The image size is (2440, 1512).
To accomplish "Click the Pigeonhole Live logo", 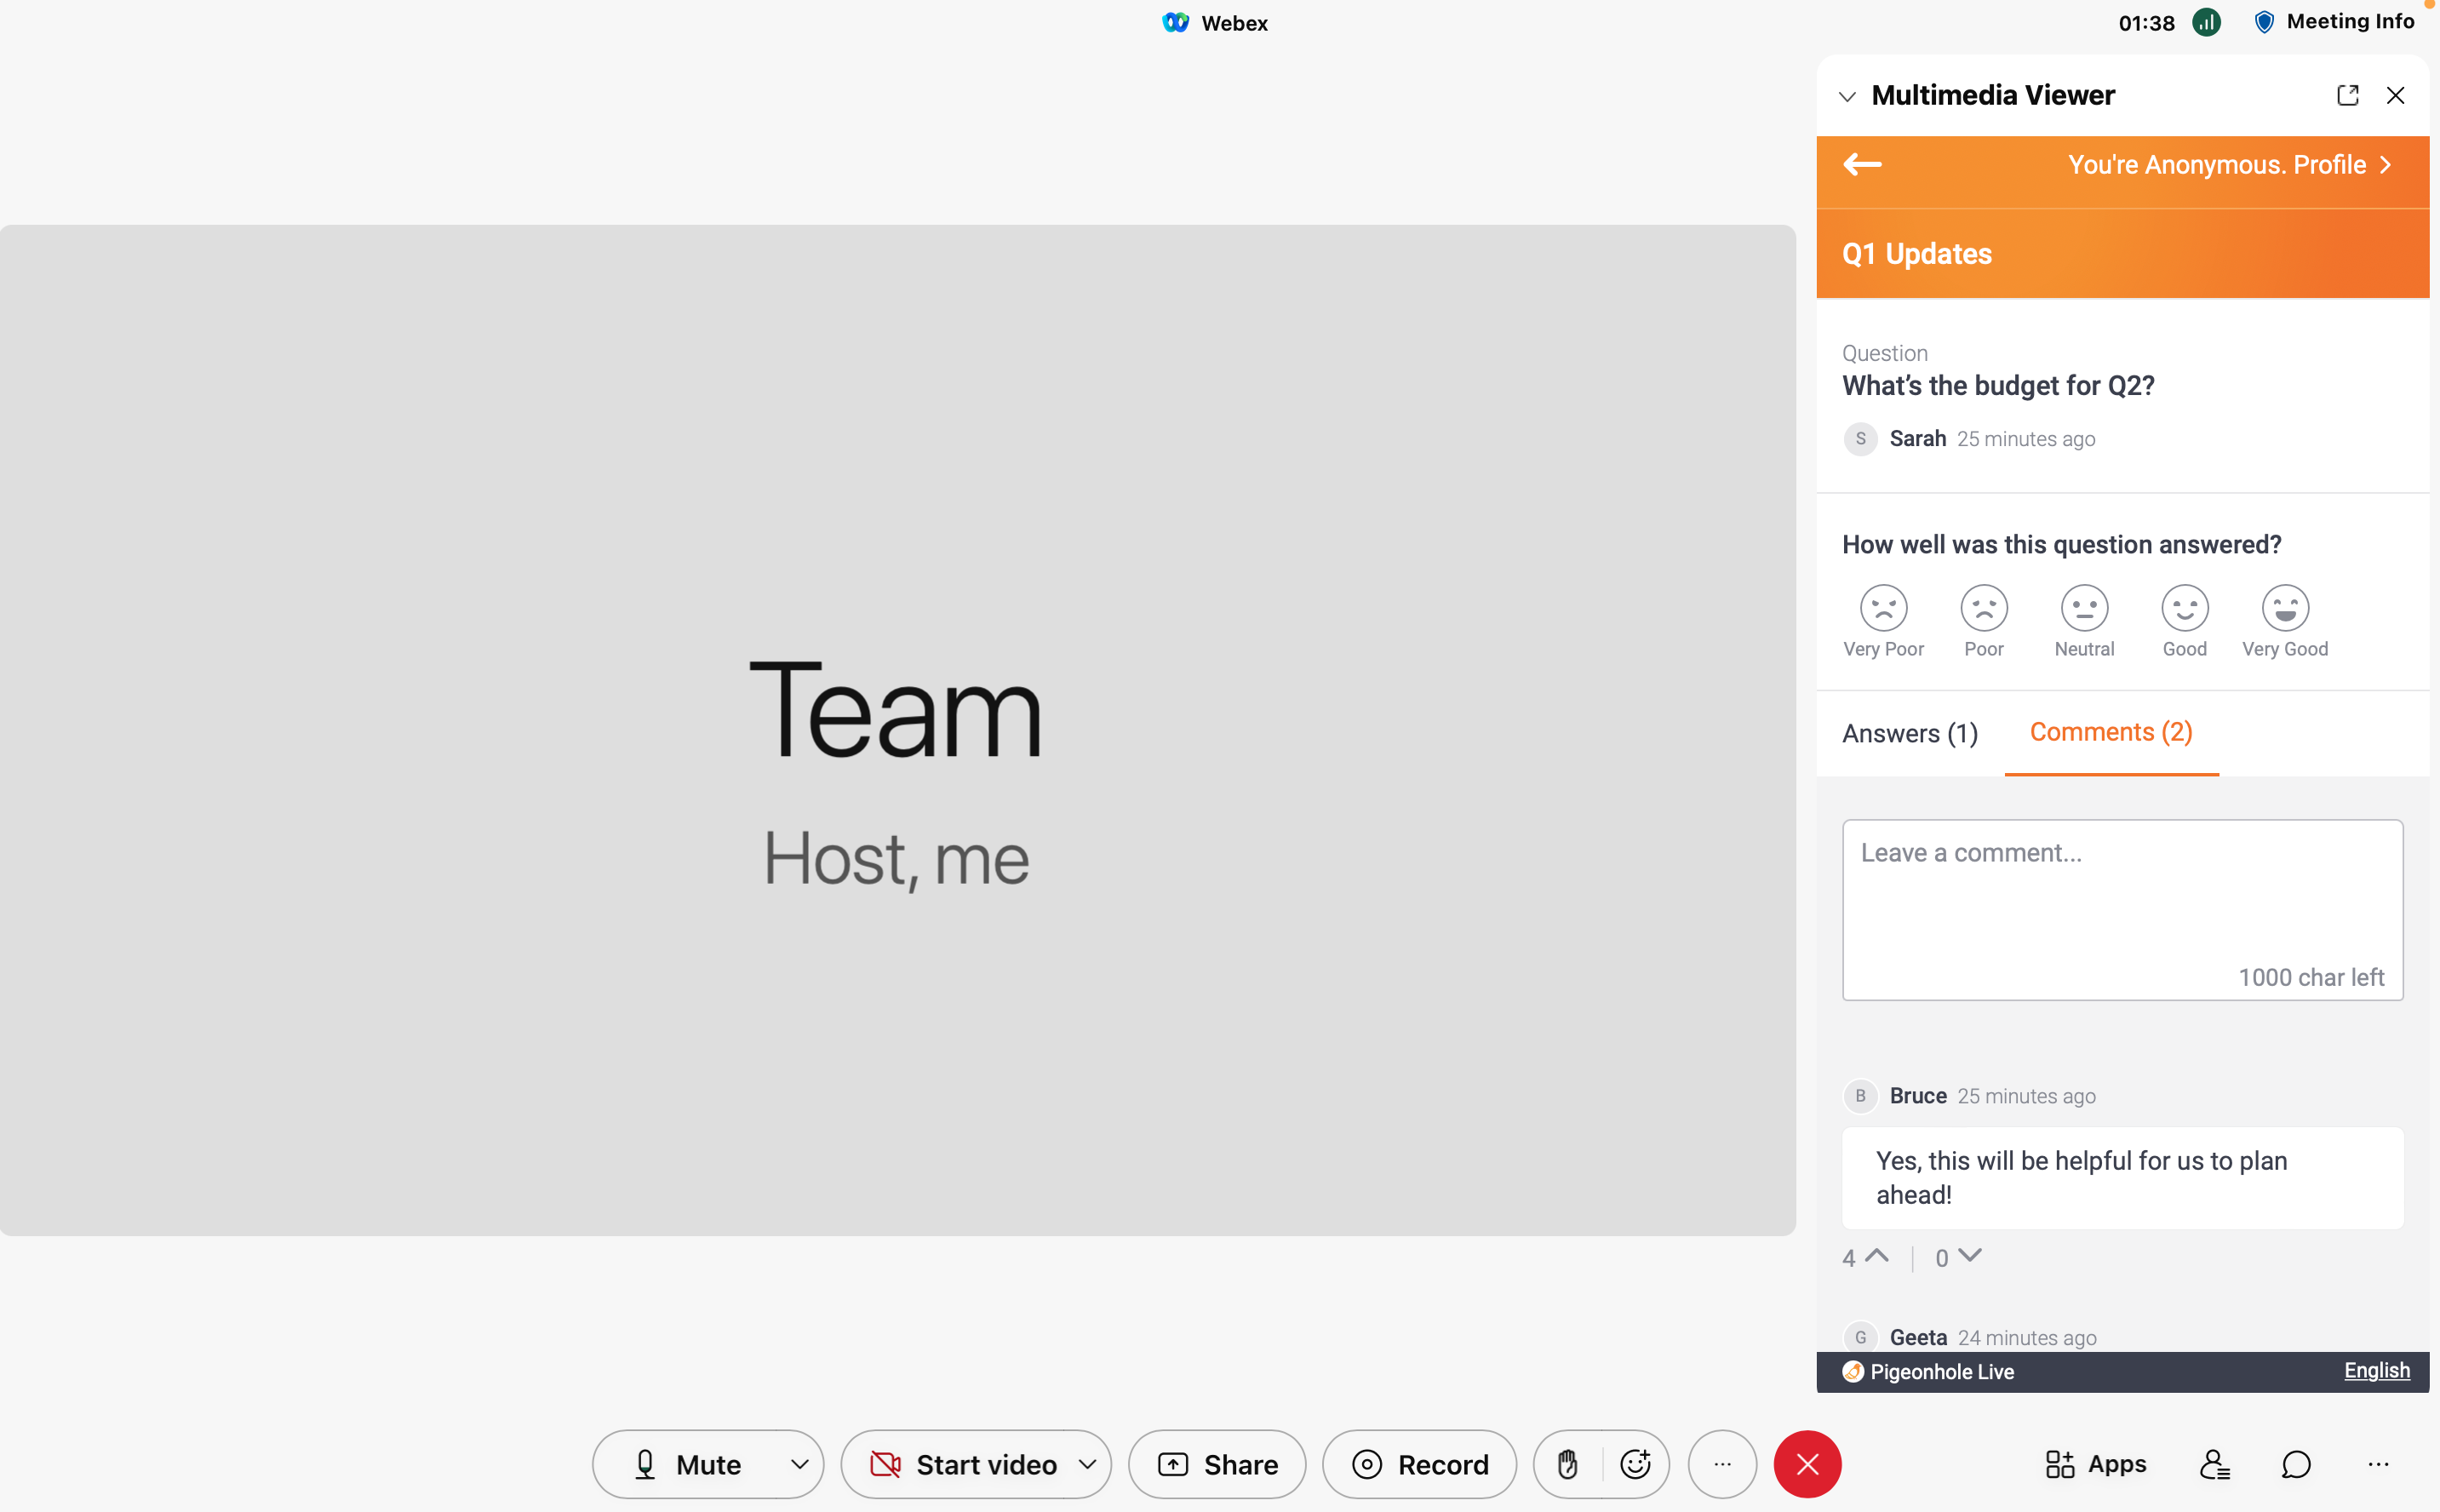I will coord(1852,1372).
